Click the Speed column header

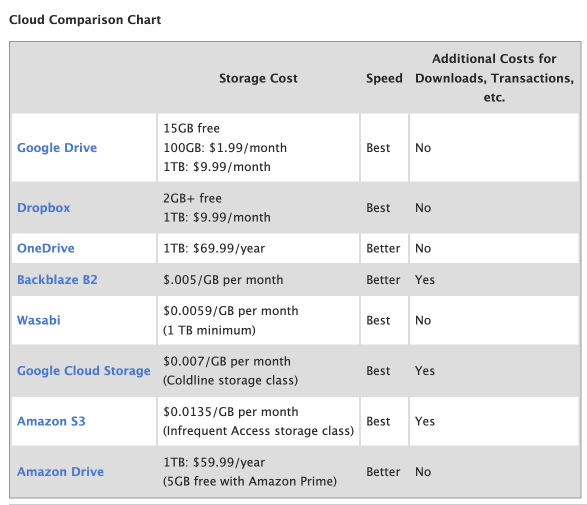click(x=384, y=78)
